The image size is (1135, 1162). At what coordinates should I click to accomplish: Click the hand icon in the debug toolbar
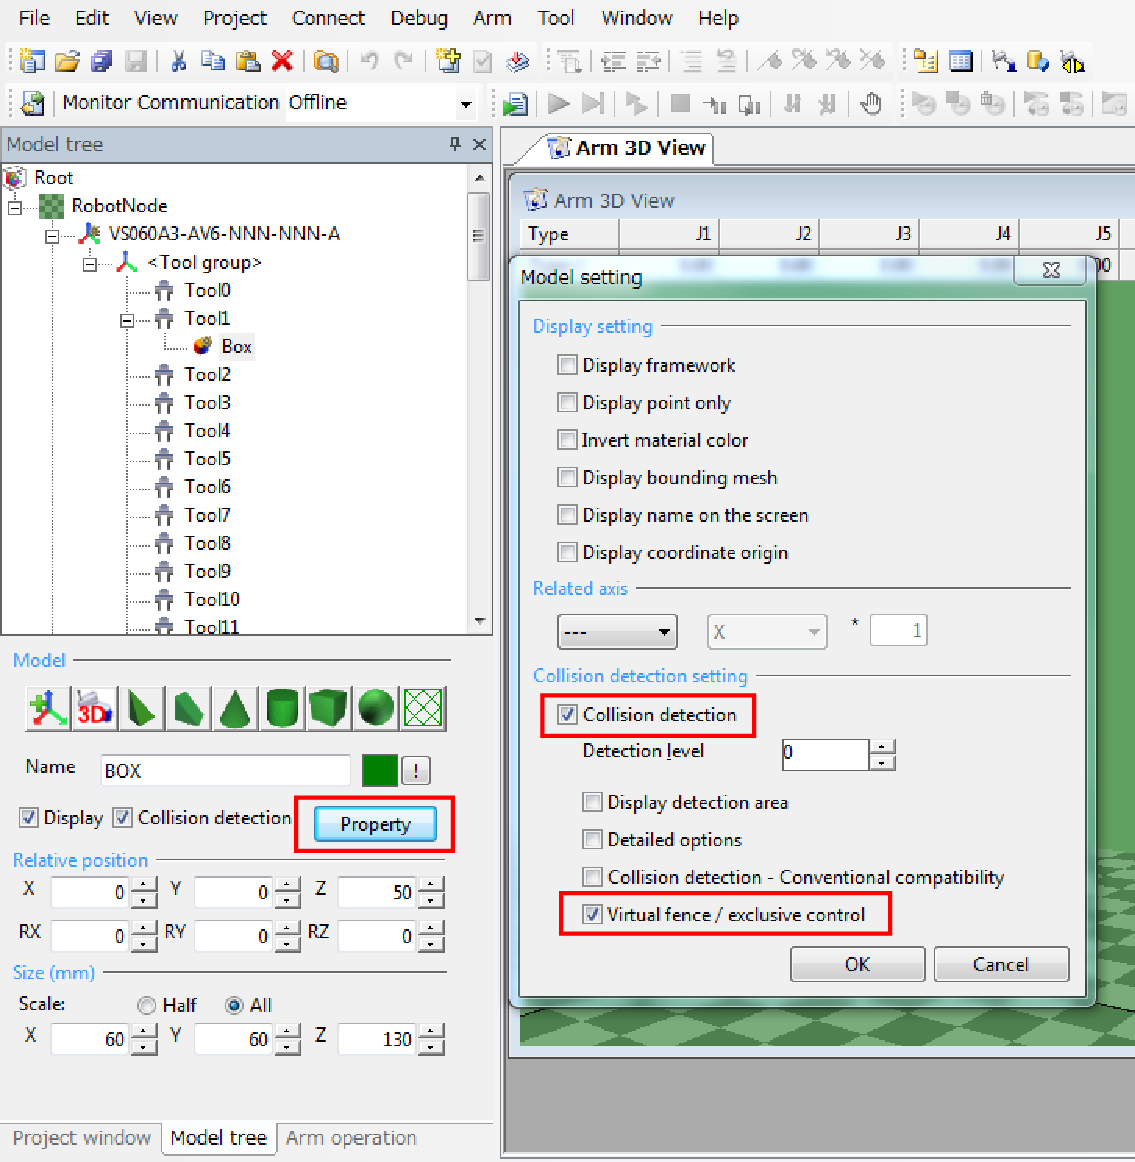(871, 103)
